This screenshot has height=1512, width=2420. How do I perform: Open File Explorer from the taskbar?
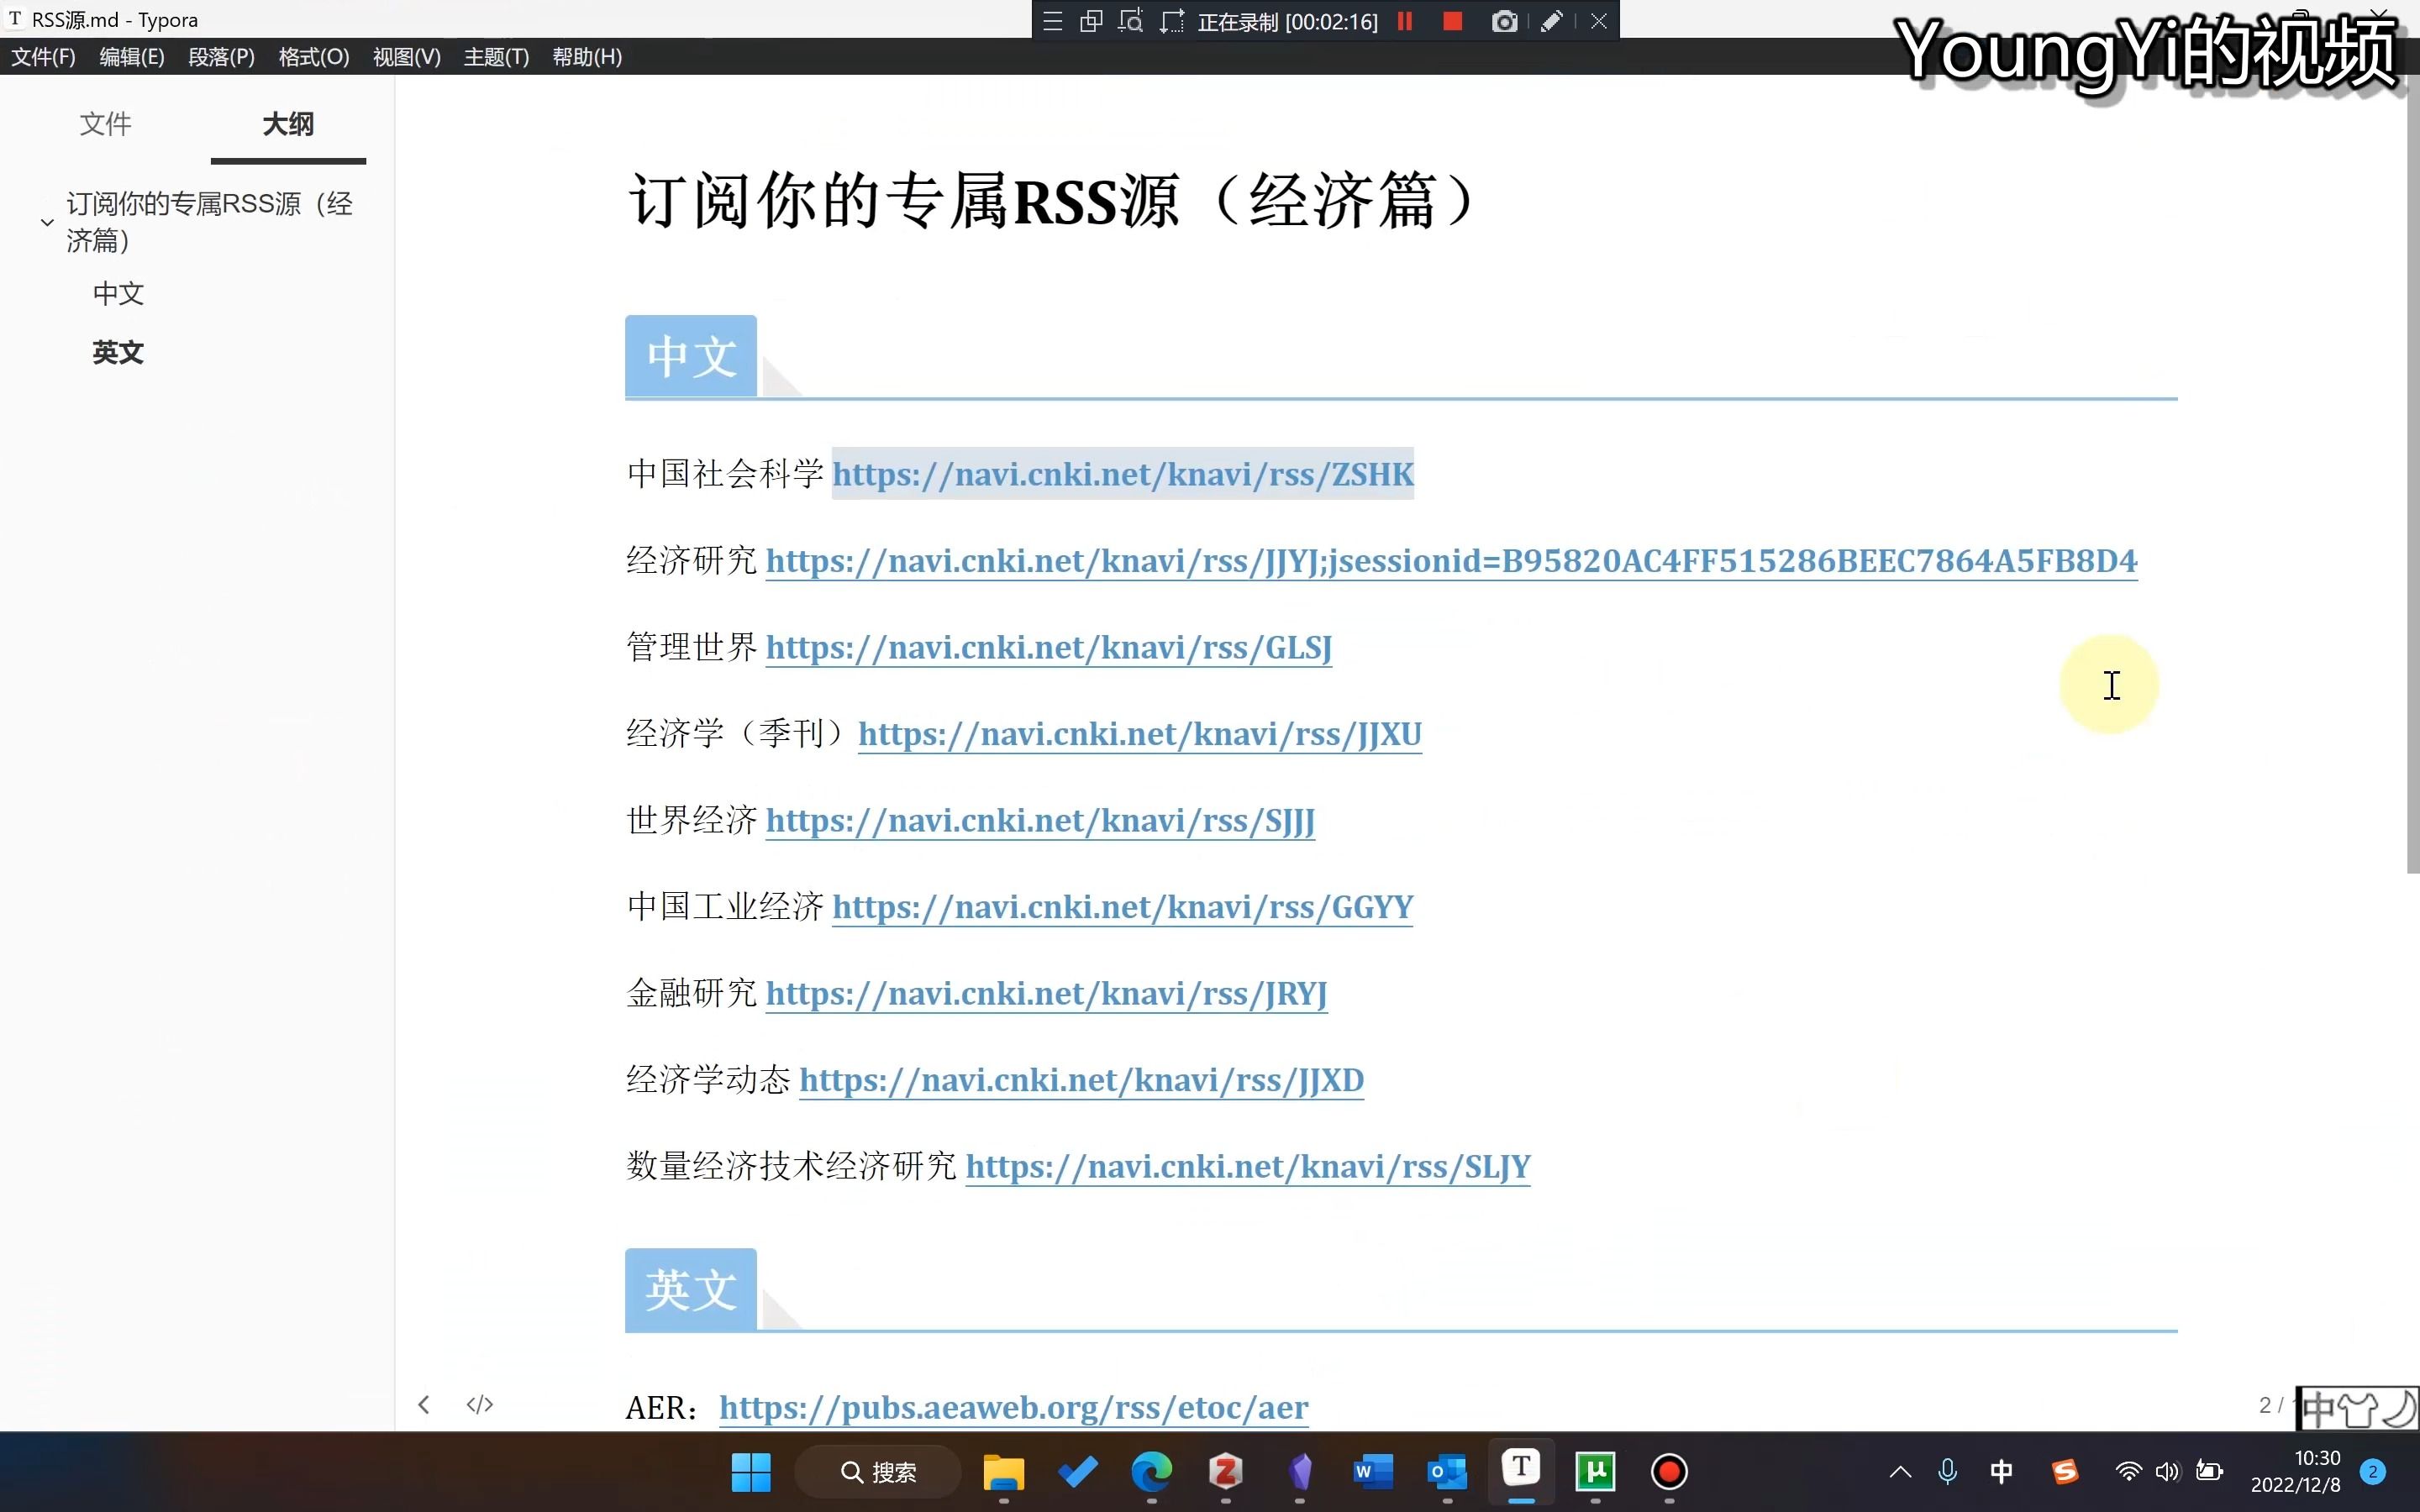1003,1472
